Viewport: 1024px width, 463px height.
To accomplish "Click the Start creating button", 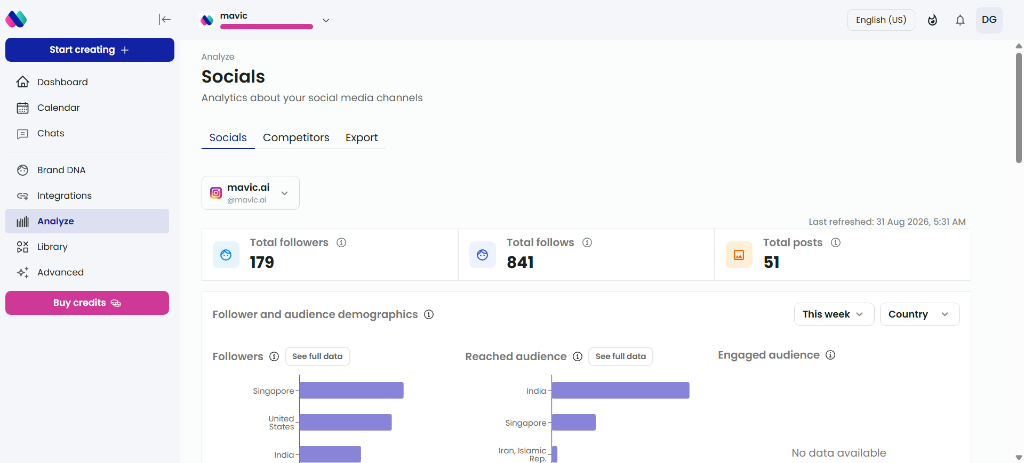I will (x=89, y=50).
